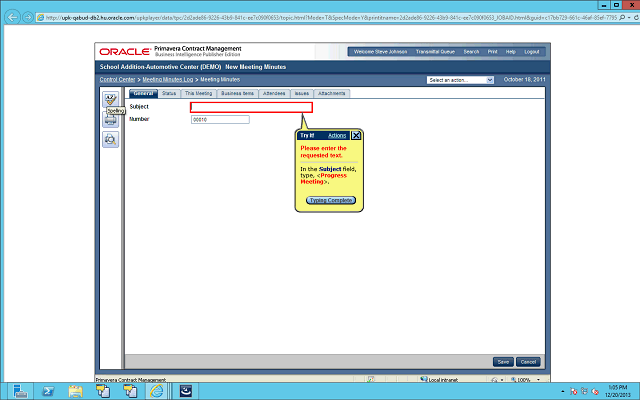Image resolution: width=640 pixels, height=400 pixels.
Task: Run the Spelling check icon
Action: click(x=110, y=99)
